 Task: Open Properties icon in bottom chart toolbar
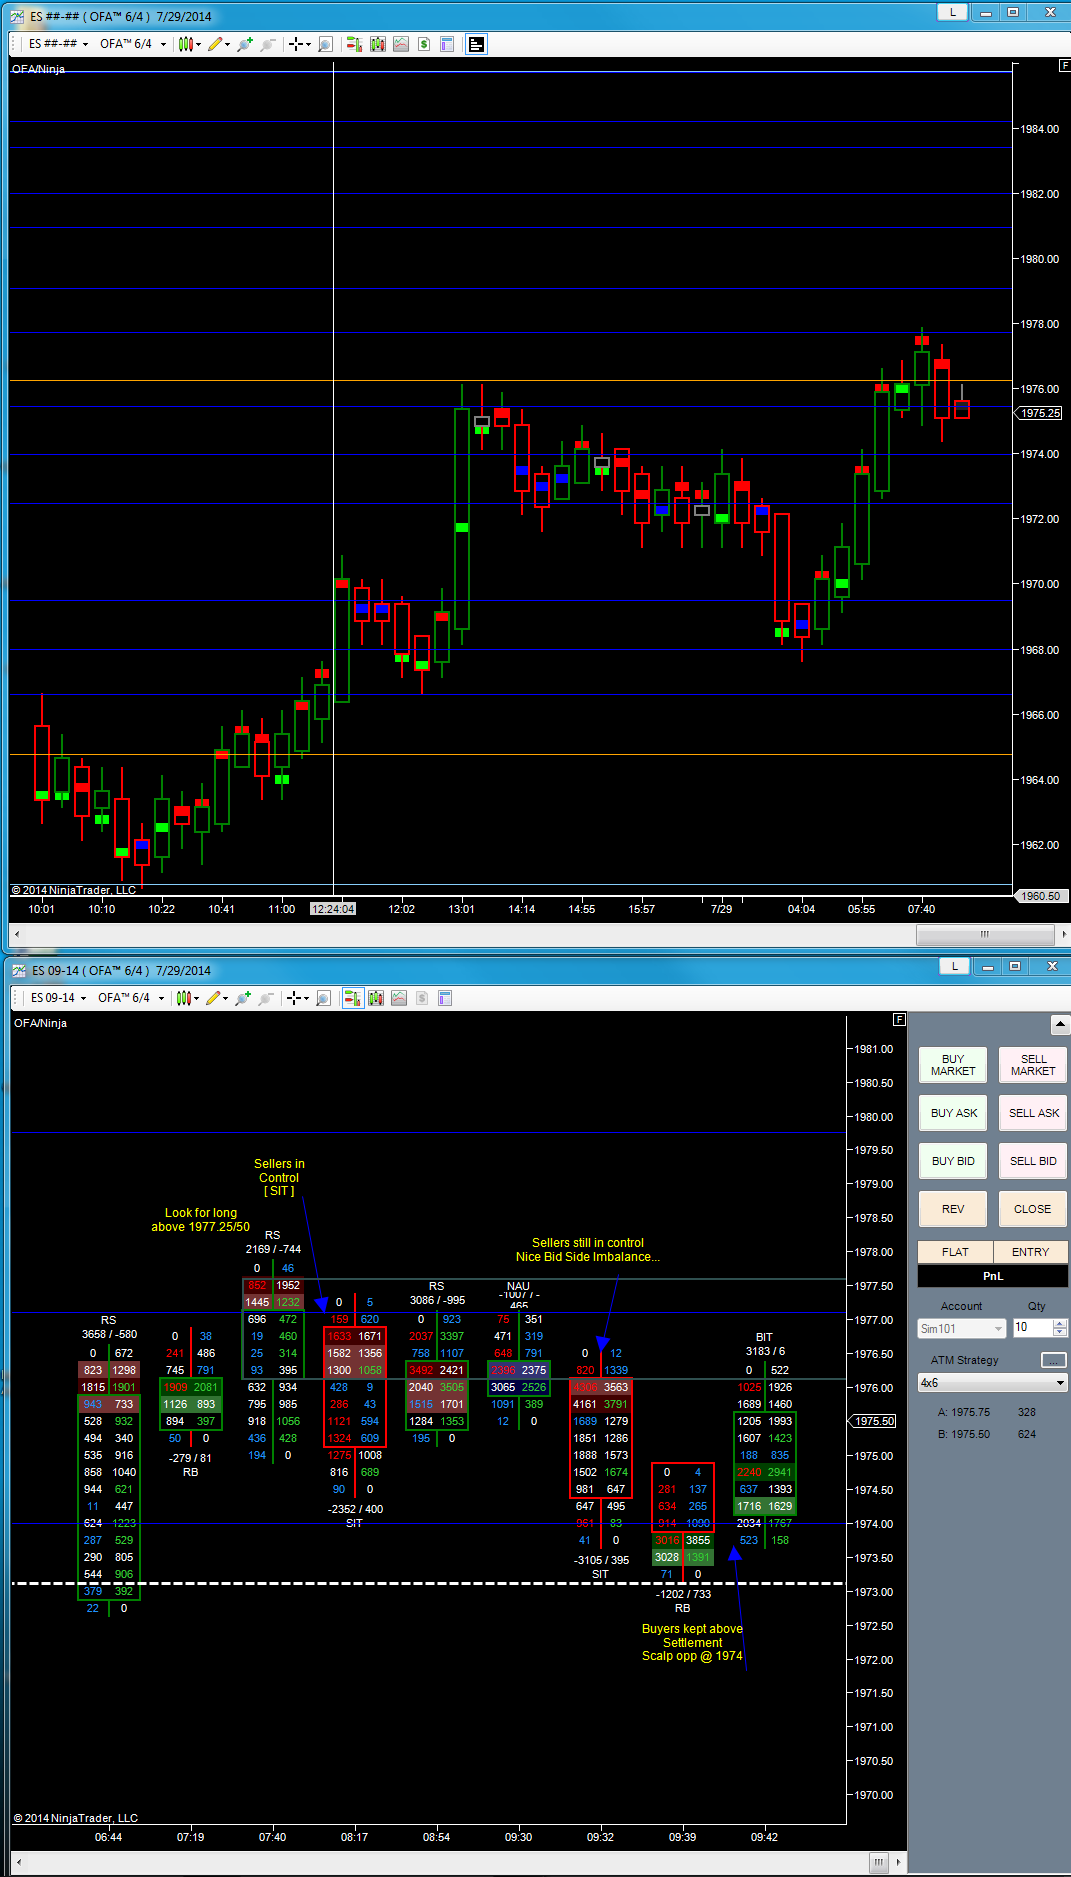click(445, 998)
